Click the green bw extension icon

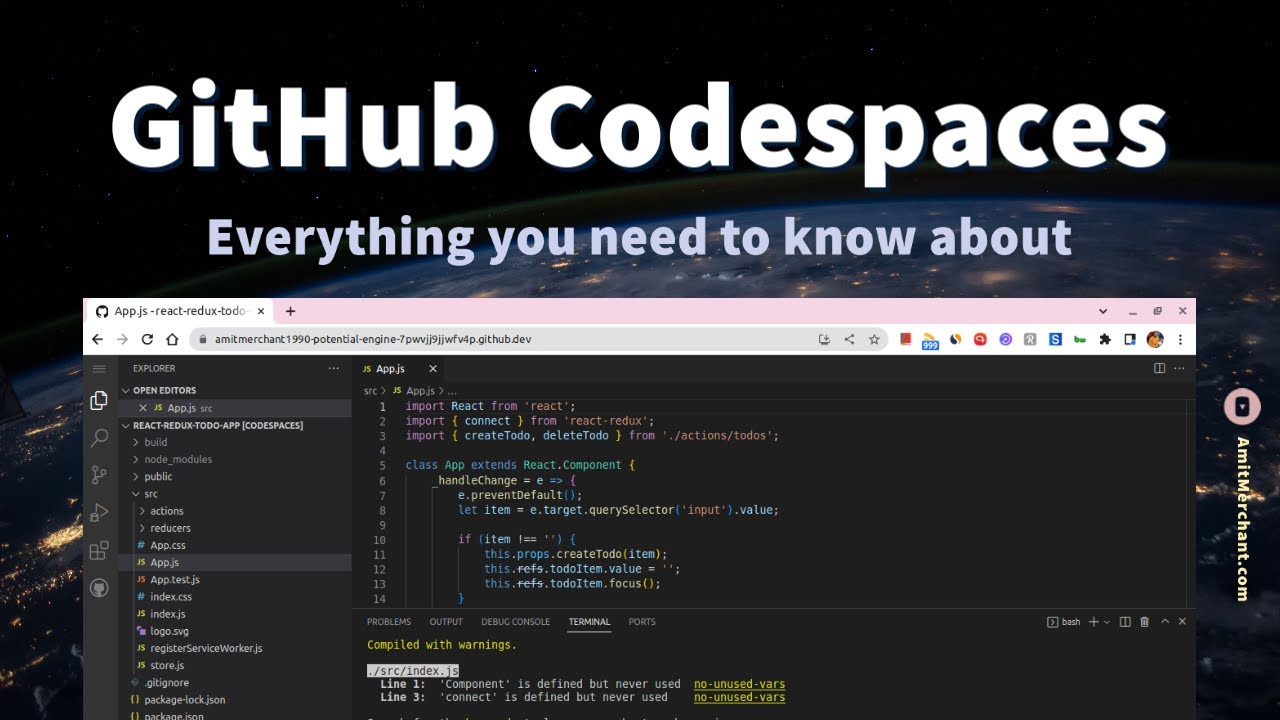pos(1080,339)
